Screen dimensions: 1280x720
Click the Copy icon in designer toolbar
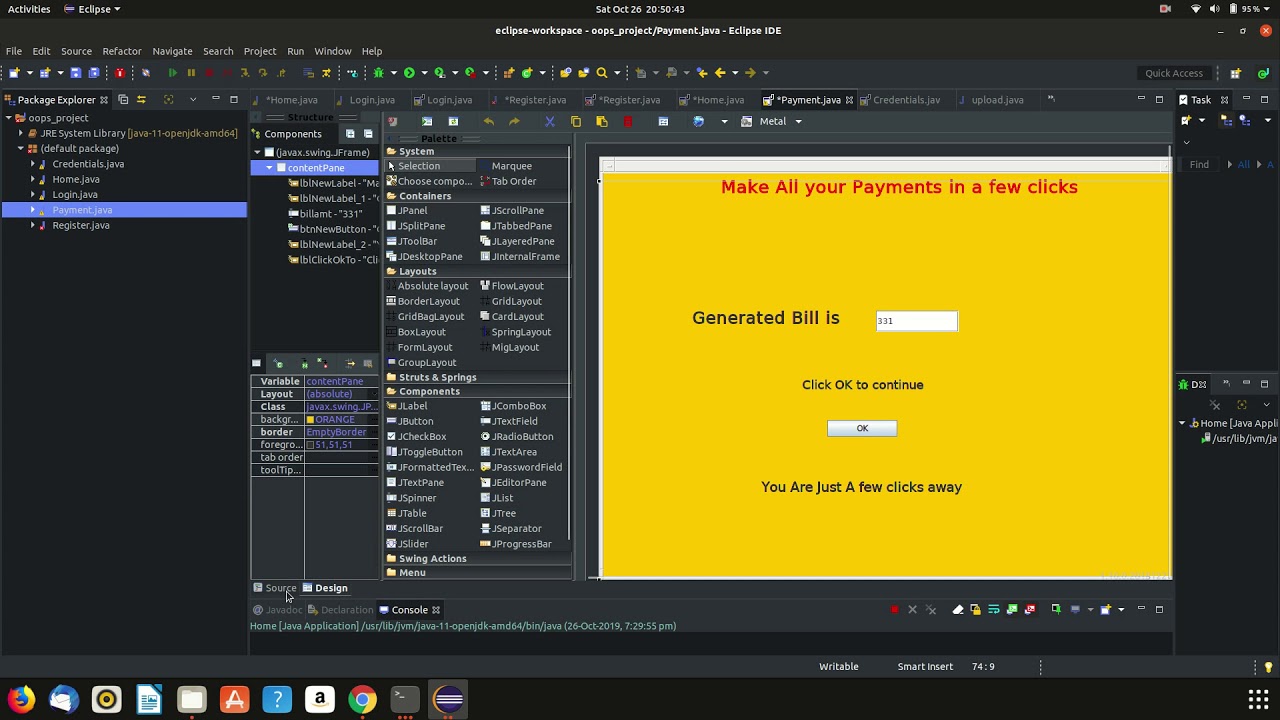point(575,121)
